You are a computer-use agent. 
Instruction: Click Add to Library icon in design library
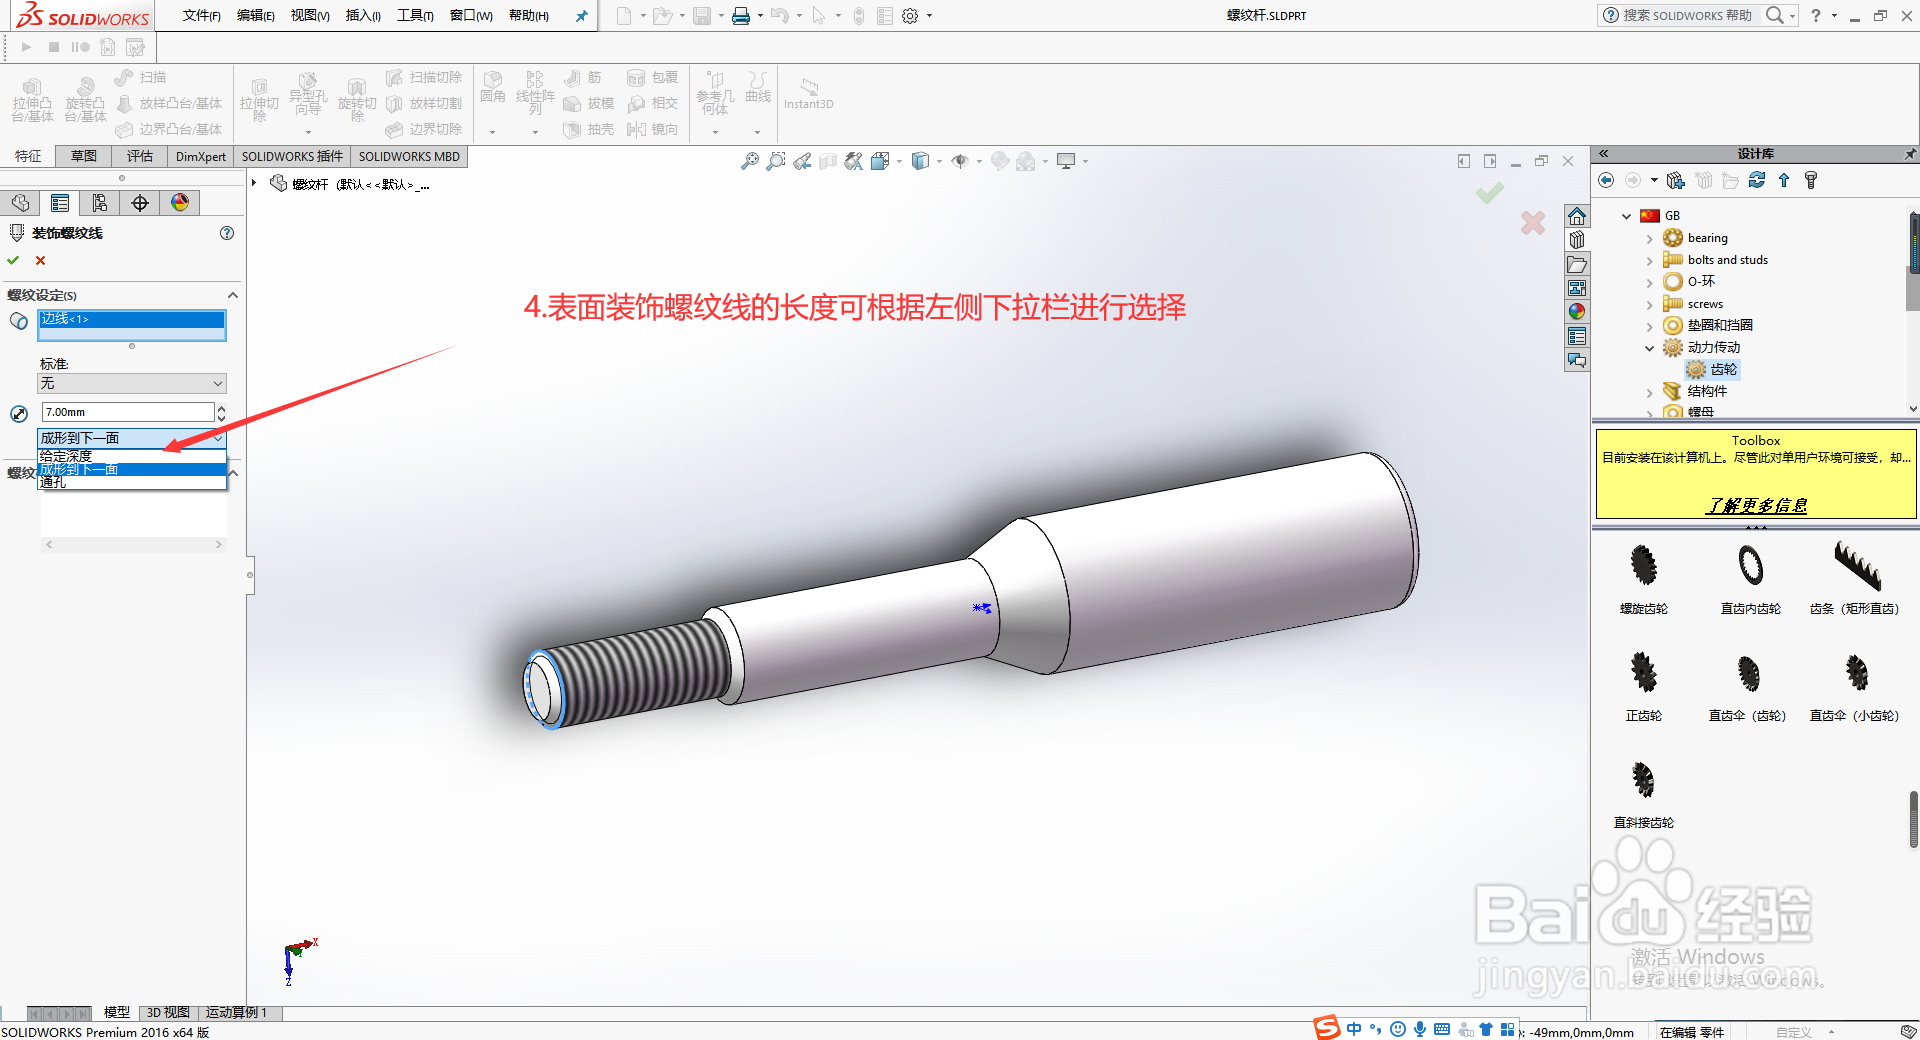click(1676, 180)
